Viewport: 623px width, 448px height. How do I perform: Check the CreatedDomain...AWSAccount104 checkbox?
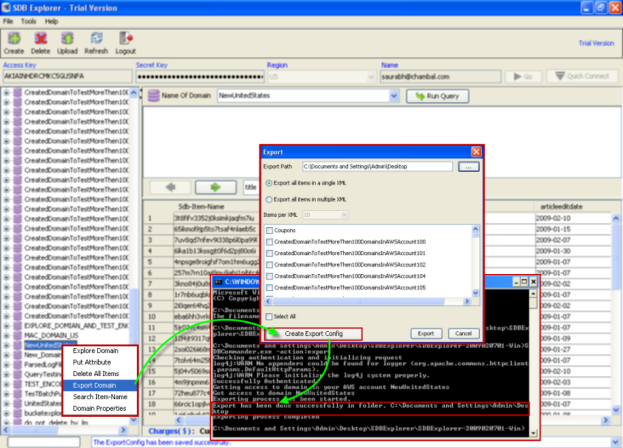coord(269,276)
